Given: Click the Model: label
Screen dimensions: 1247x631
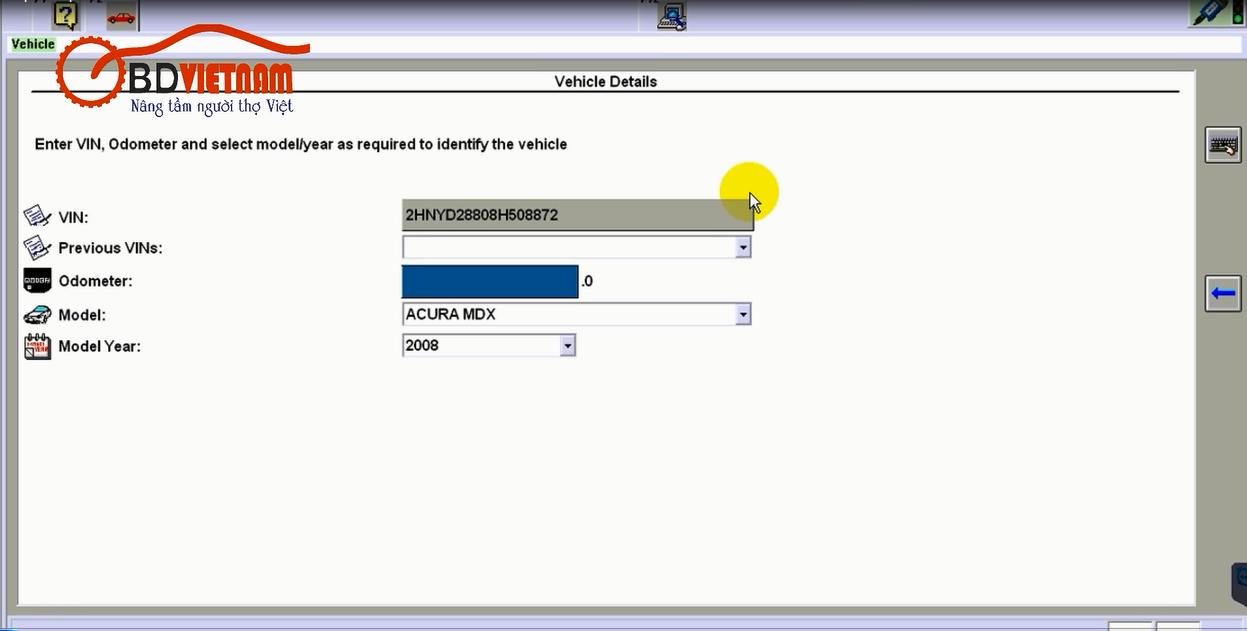Looking at the screenshot, I should pos(82,315).
